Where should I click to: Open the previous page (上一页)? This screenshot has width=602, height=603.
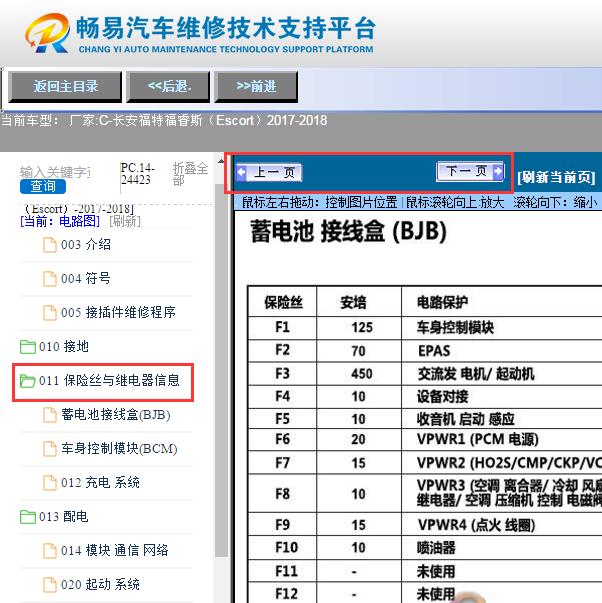click(x=269, y=172)
